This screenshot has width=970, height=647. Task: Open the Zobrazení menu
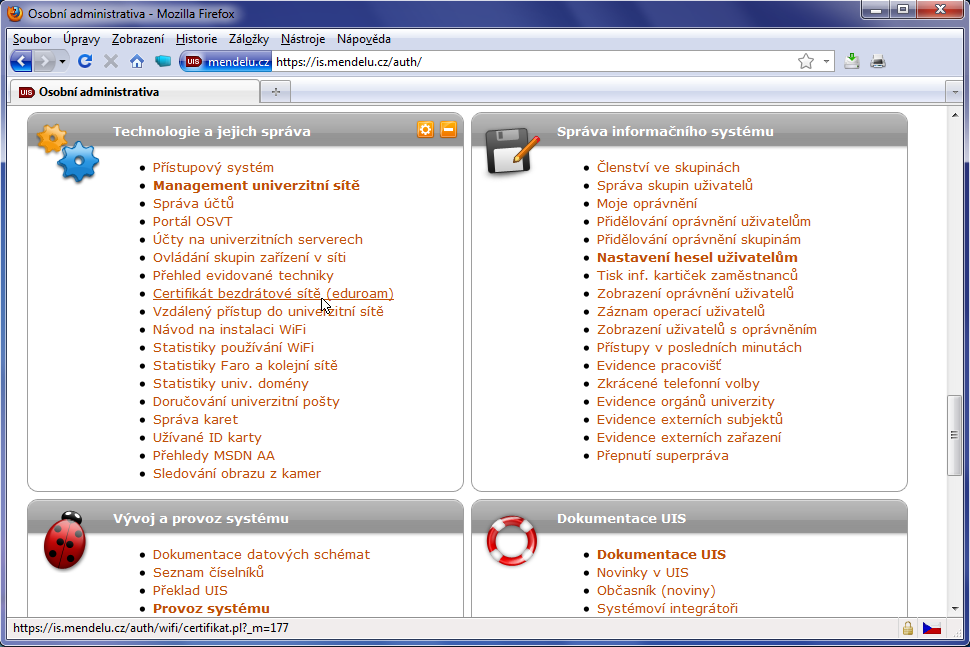click(137, 39)
